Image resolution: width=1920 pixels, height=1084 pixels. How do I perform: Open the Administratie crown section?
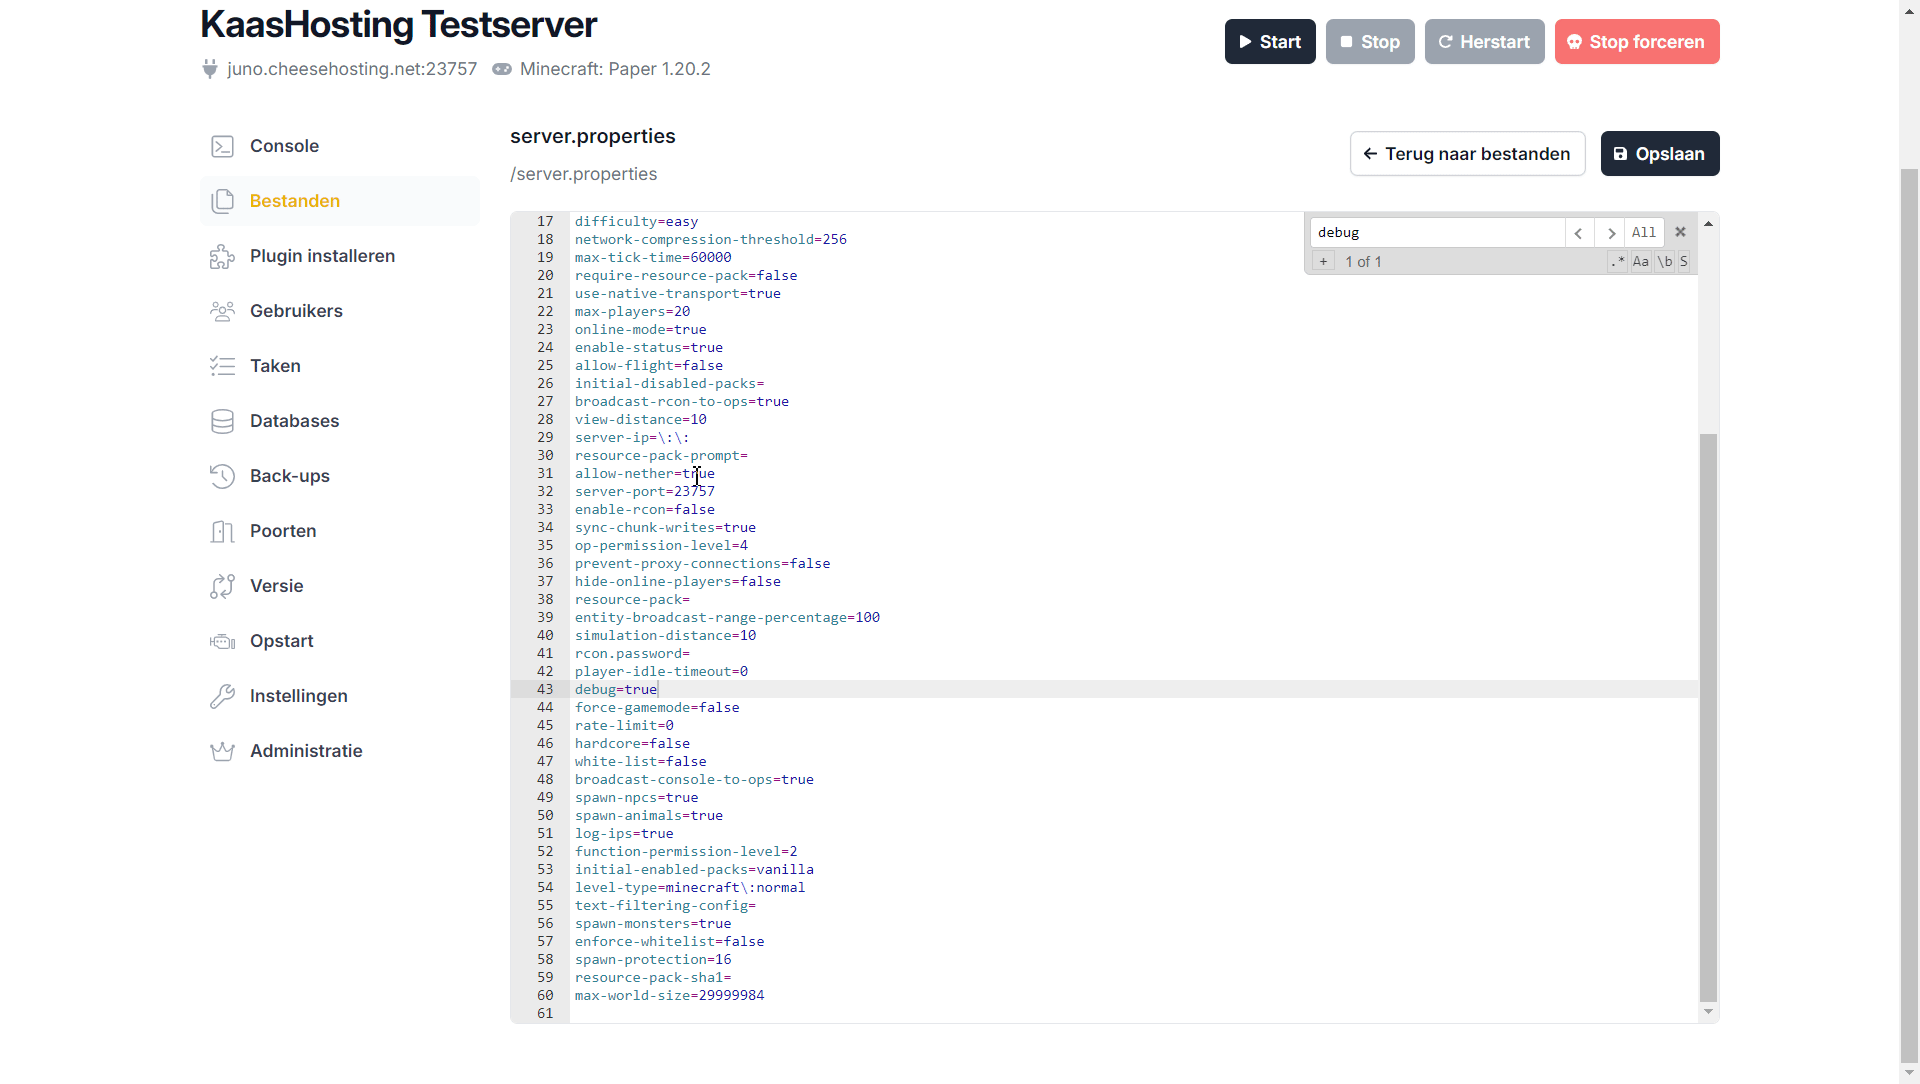point(305,751)
